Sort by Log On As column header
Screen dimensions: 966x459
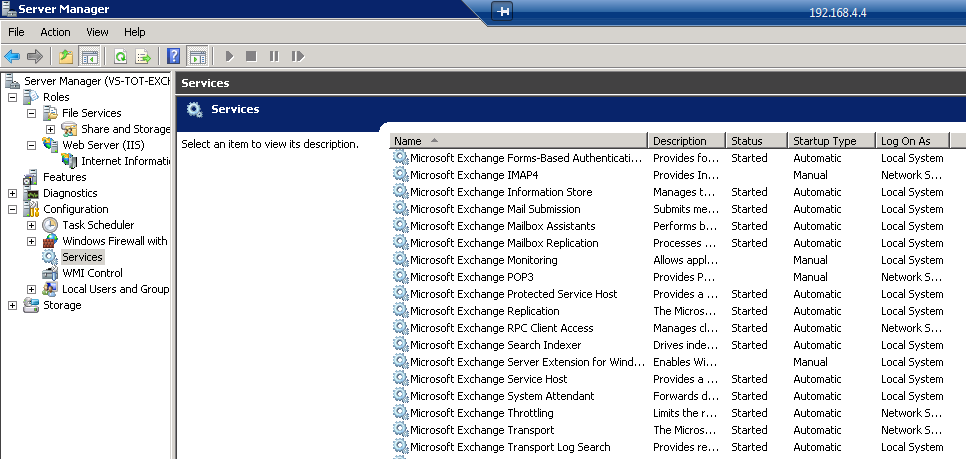913,141
